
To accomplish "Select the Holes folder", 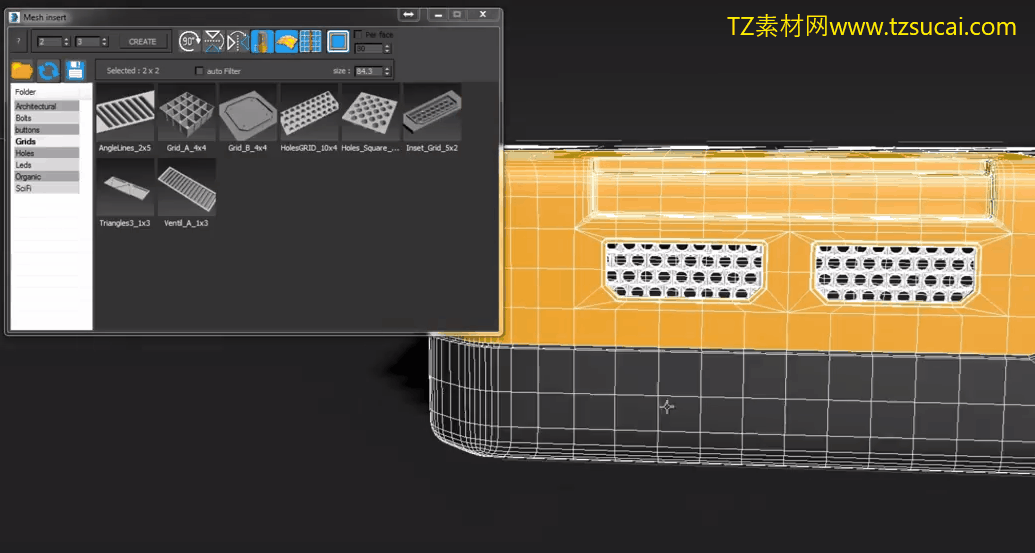I will 46,153.
